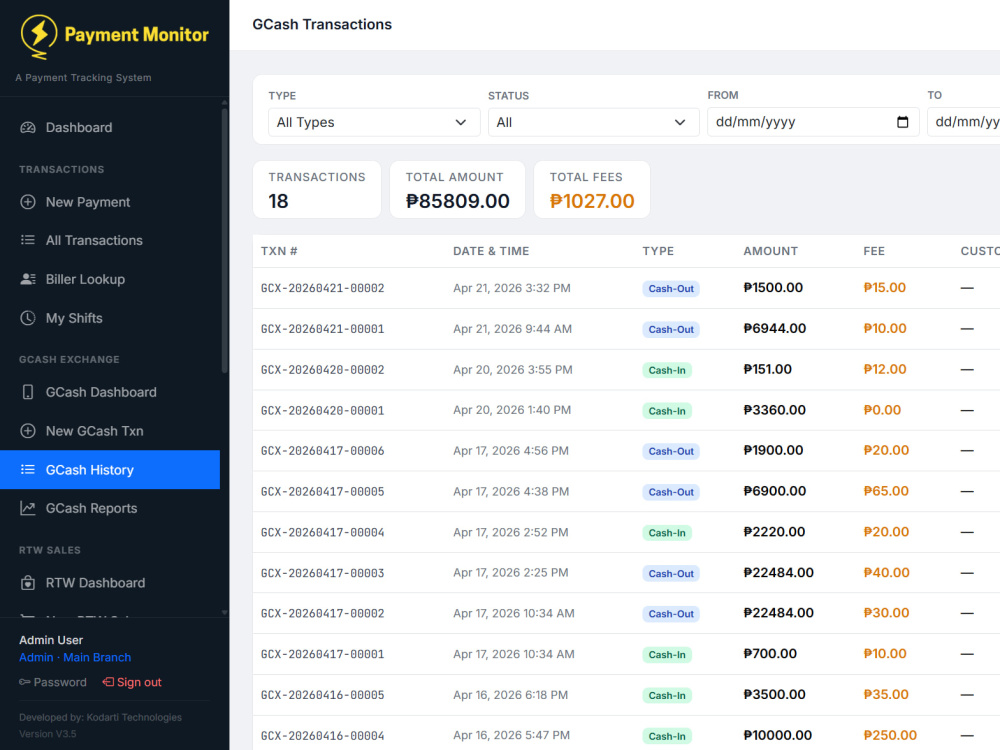Open Biller Lookup
Image resolution: width=1000 pixels, height=750 pixels.
(x=110, y=279)
